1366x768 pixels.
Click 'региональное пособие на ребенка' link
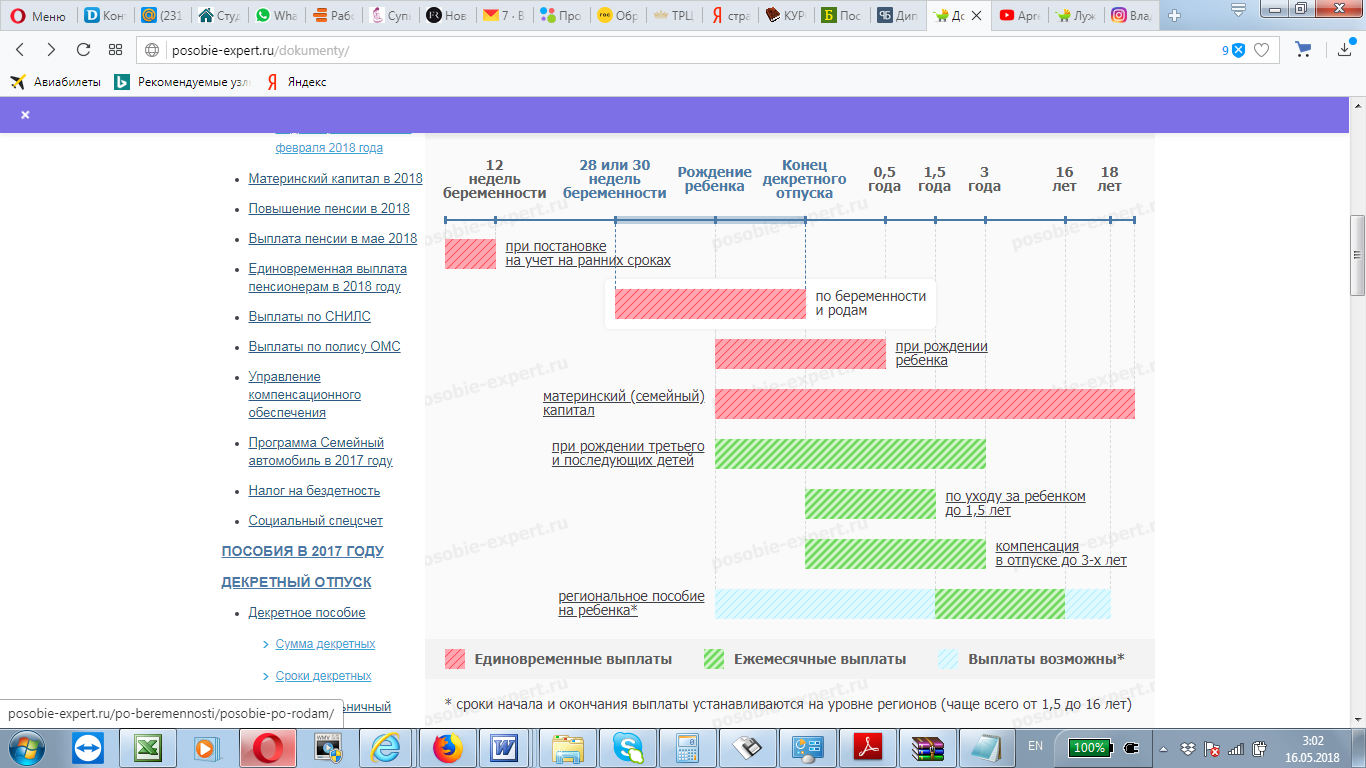pyautogui.click(x=631, y=603)
